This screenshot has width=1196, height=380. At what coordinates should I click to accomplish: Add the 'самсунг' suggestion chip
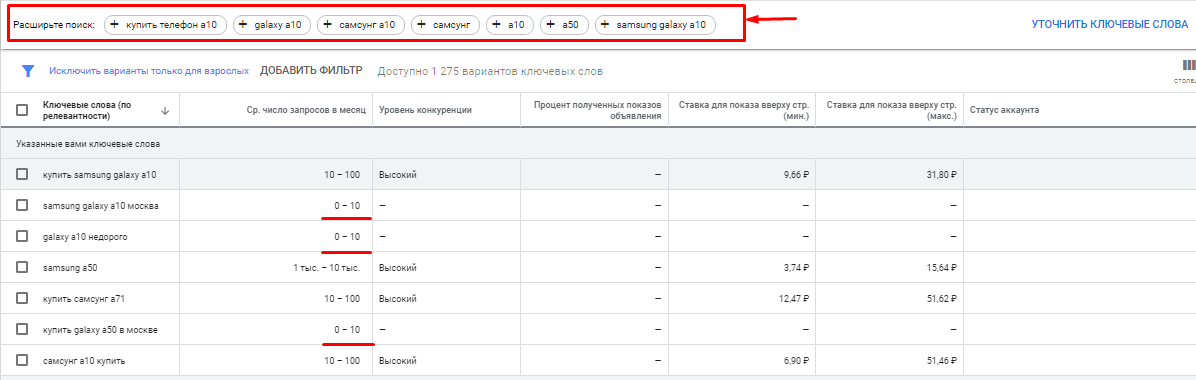[445, 25]
